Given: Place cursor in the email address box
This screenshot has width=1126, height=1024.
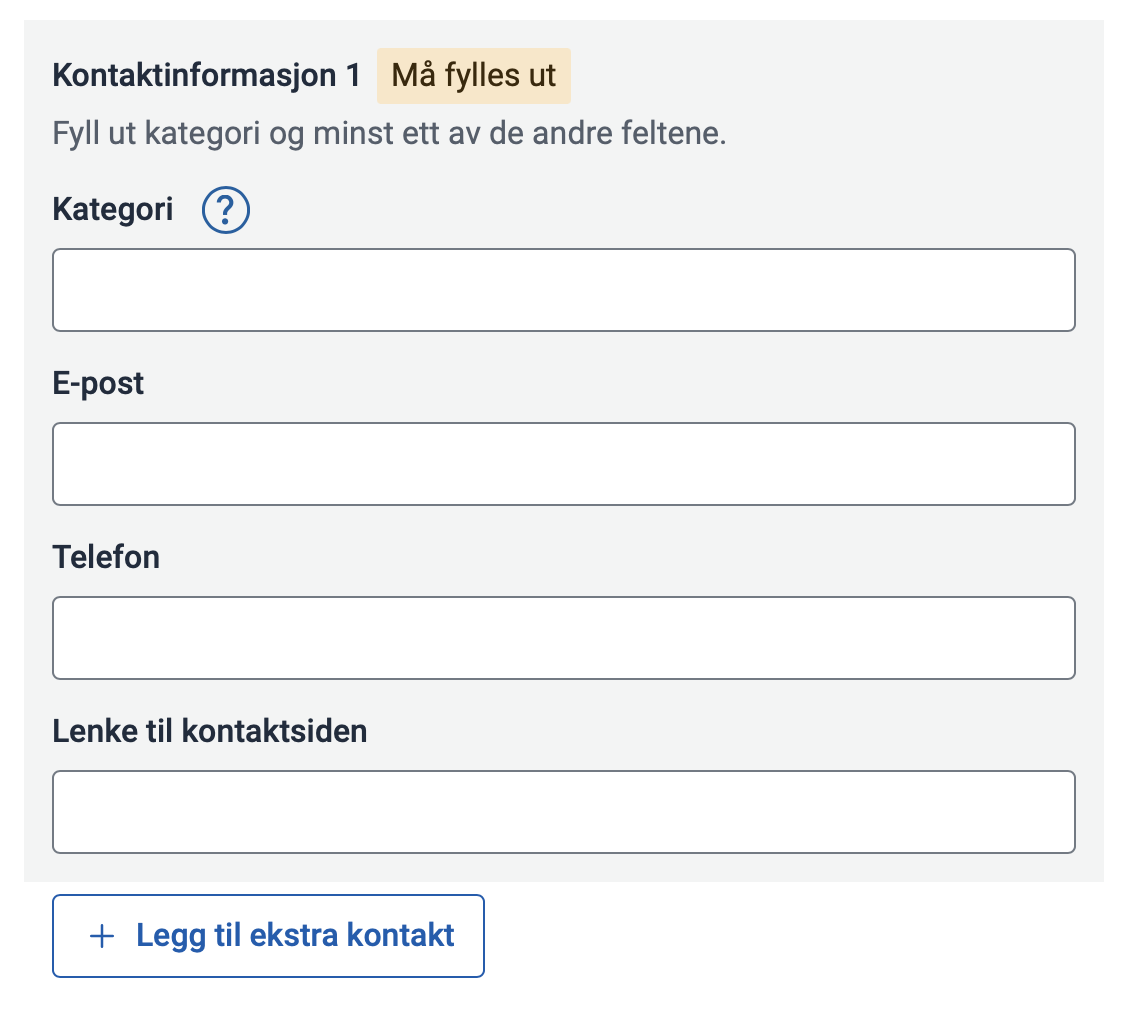Looking at the screenshot, I should click(x=563, y=464).
